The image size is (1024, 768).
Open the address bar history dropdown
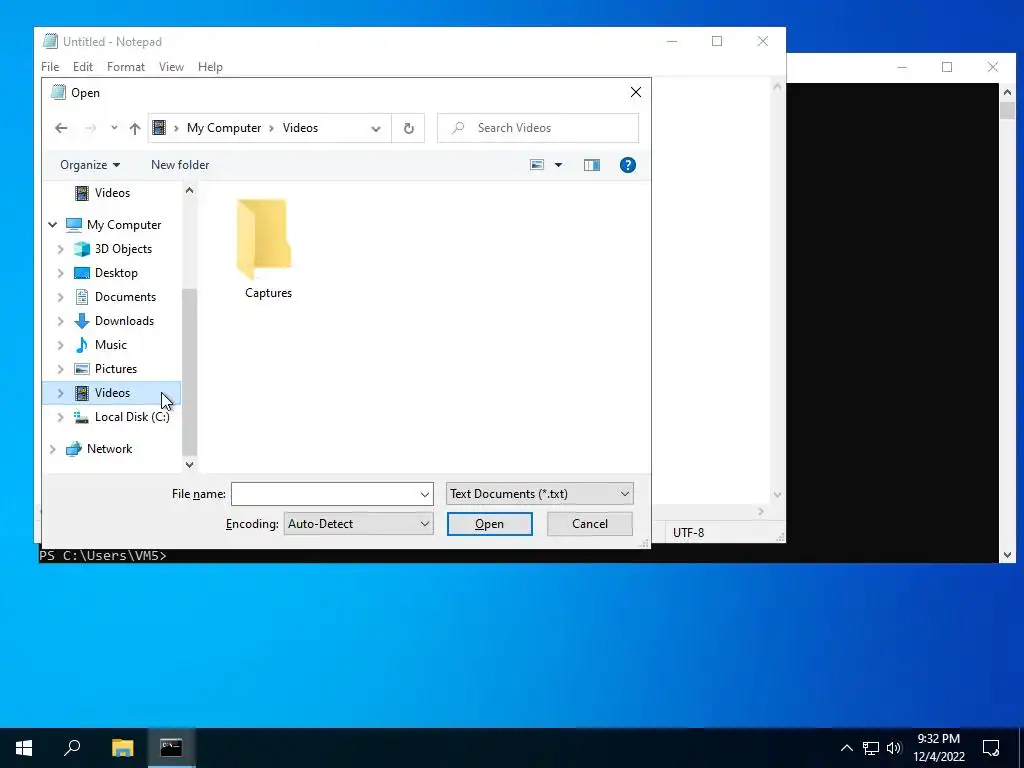click(376, 128)
